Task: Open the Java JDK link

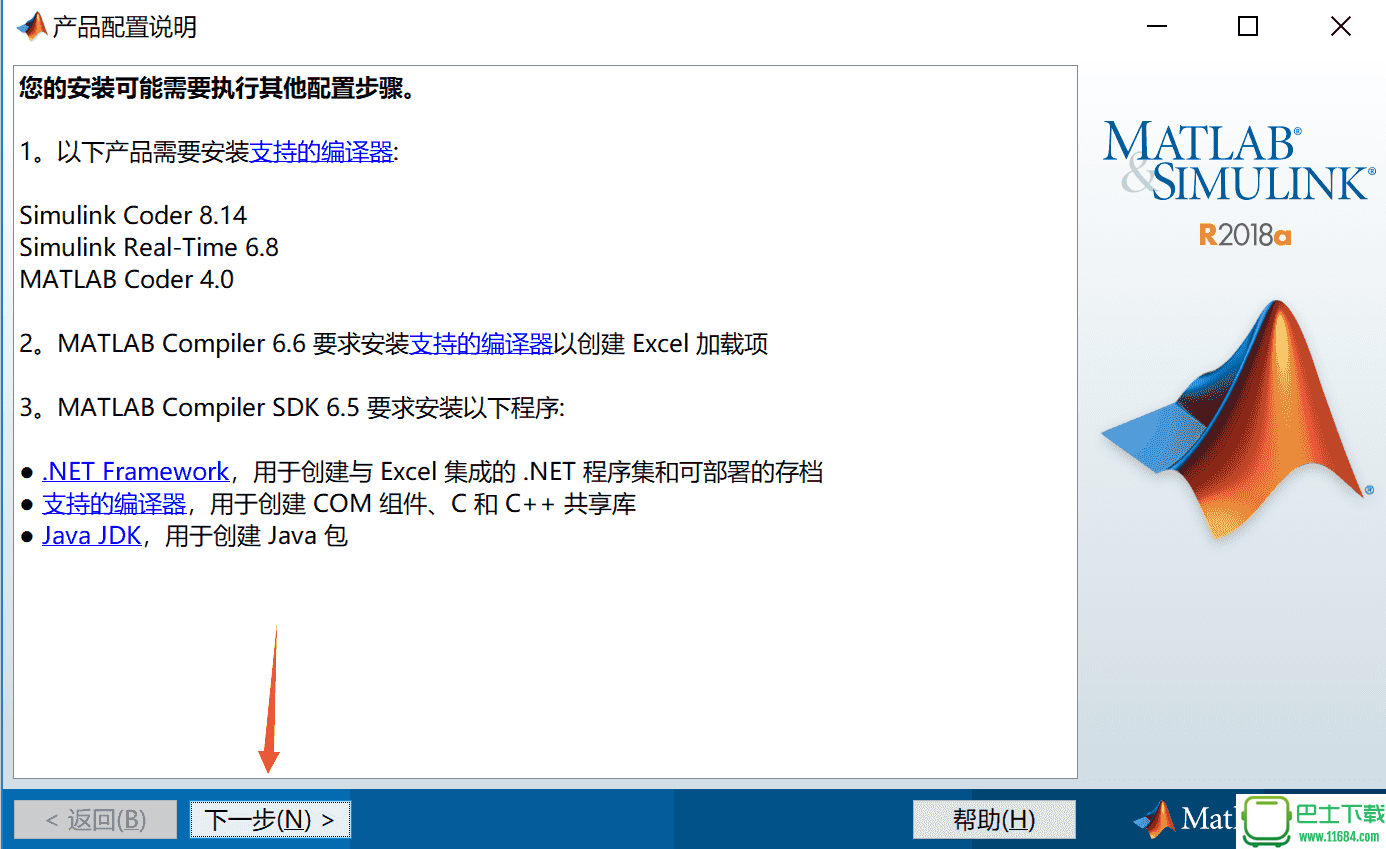Action: coord(92,536)
